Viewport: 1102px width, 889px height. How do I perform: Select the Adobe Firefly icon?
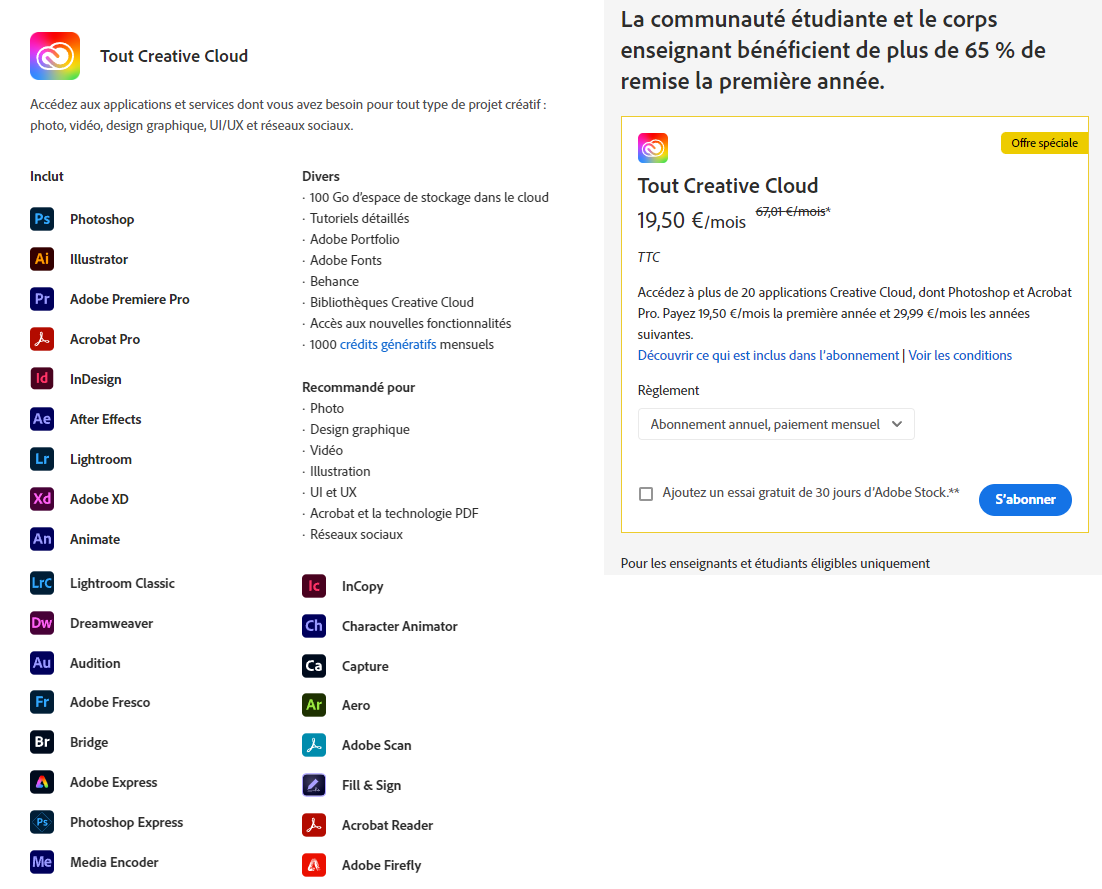click(x=314, y=865)
